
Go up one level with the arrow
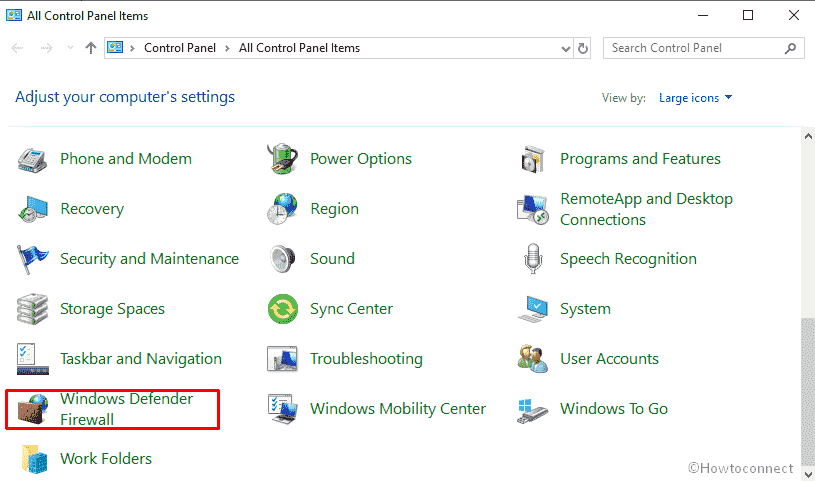pos(91,48)
